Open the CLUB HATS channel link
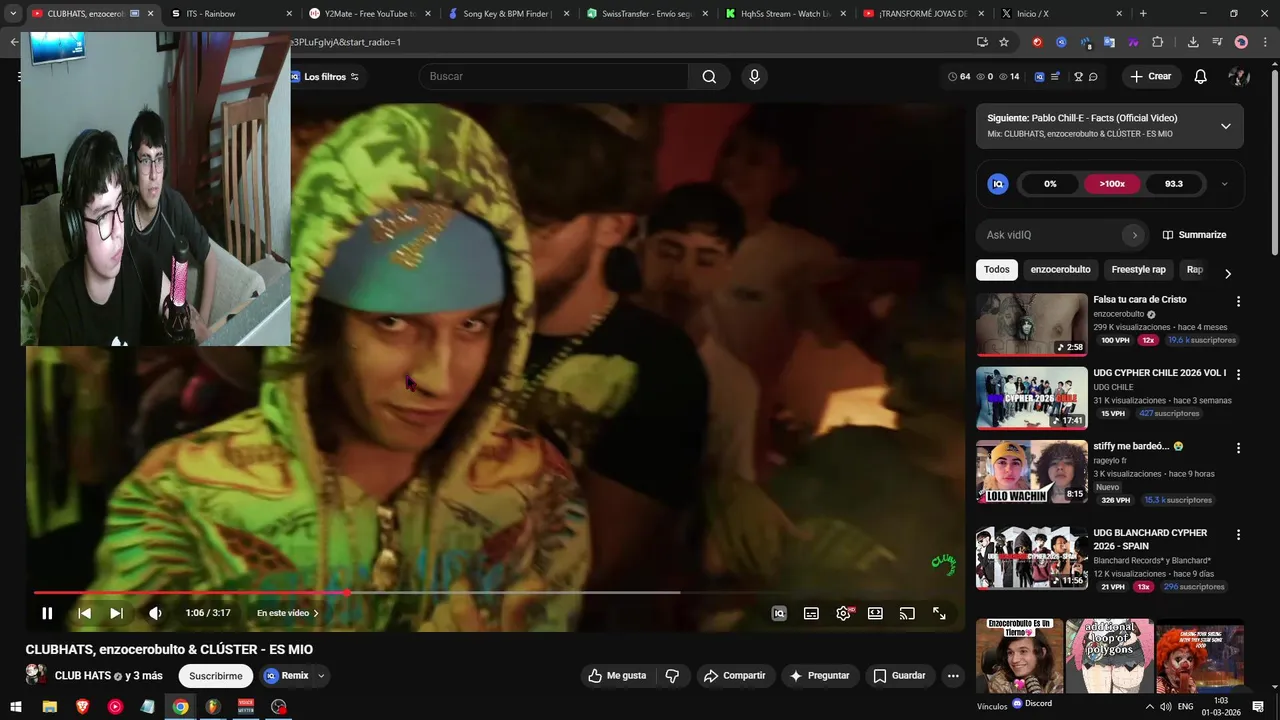 (83, 676)
